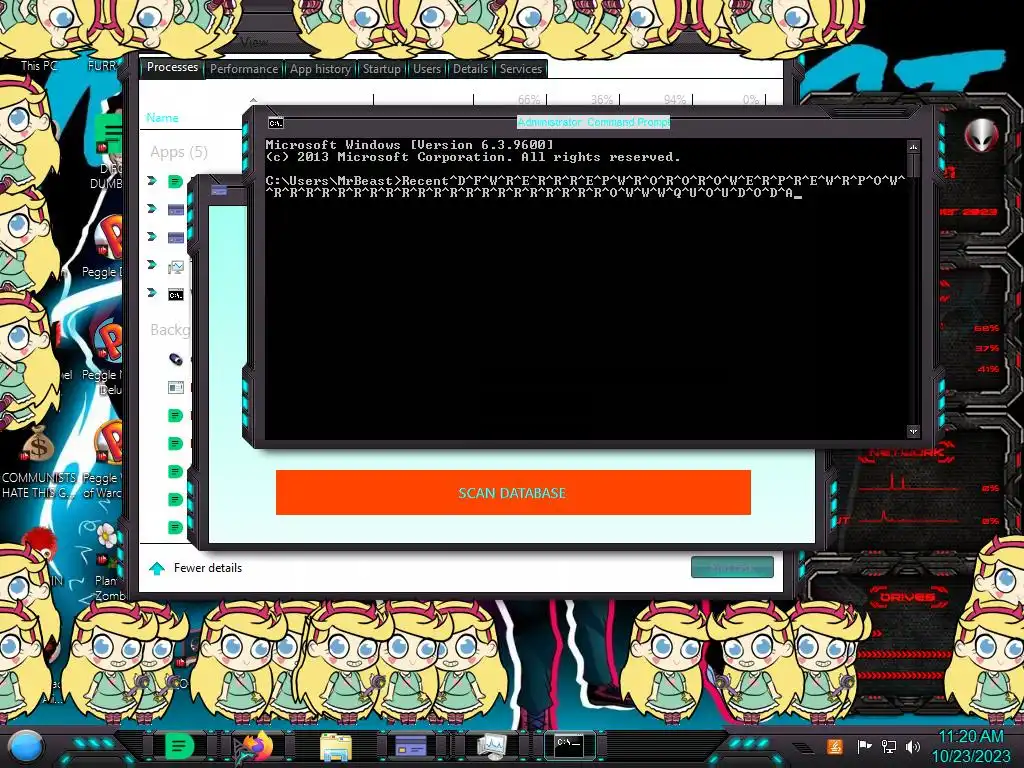The width and height of the screenshot is (1024, 768).
Task: Sort by the 66% CPU column header
Action: 529,100
